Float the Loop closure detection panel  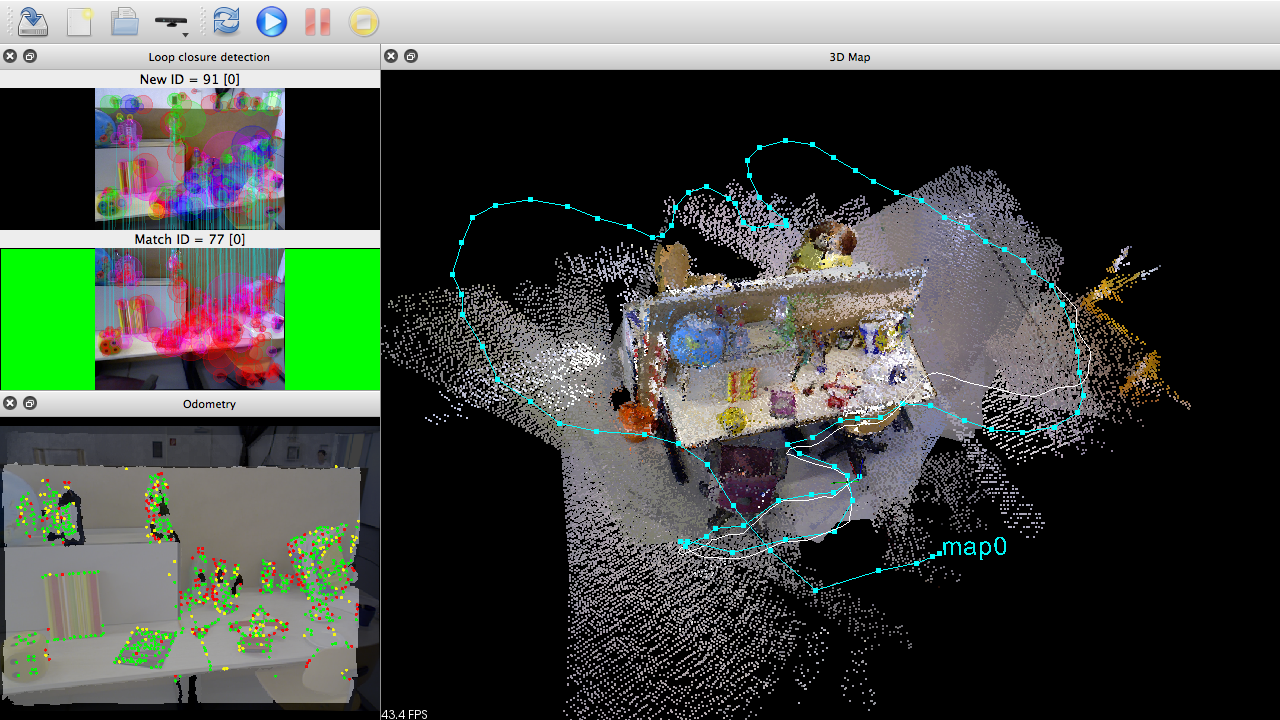pyautogui.click(x=30, y=57)
